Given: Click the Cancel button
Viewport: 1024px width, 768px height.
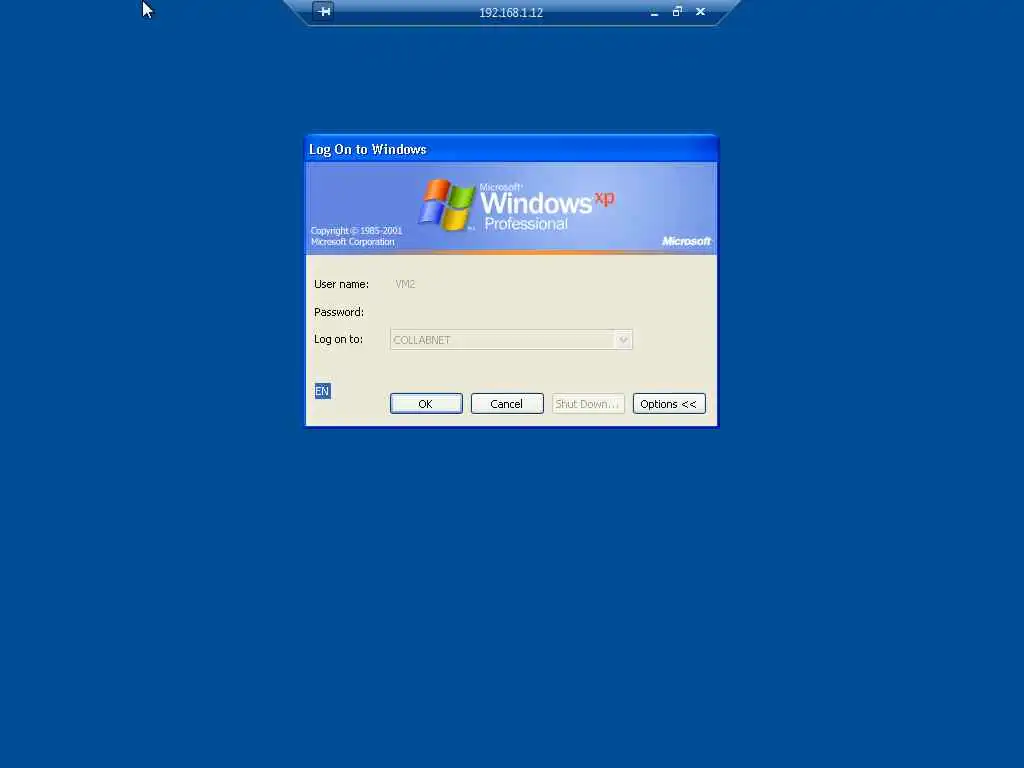Looking at the screenshot, I should pos(507,404).
